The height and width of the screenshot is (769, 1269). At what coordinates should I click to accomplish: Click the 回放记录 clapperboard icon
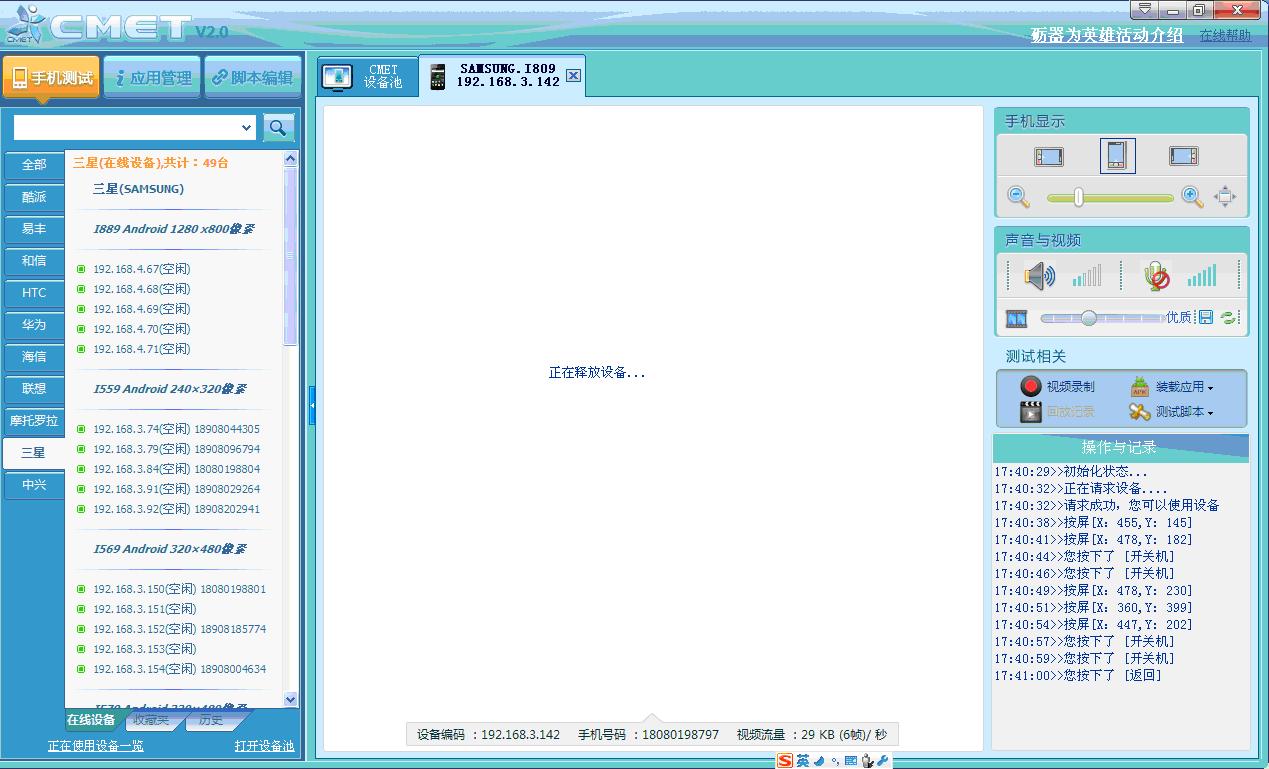point(1031,412)
